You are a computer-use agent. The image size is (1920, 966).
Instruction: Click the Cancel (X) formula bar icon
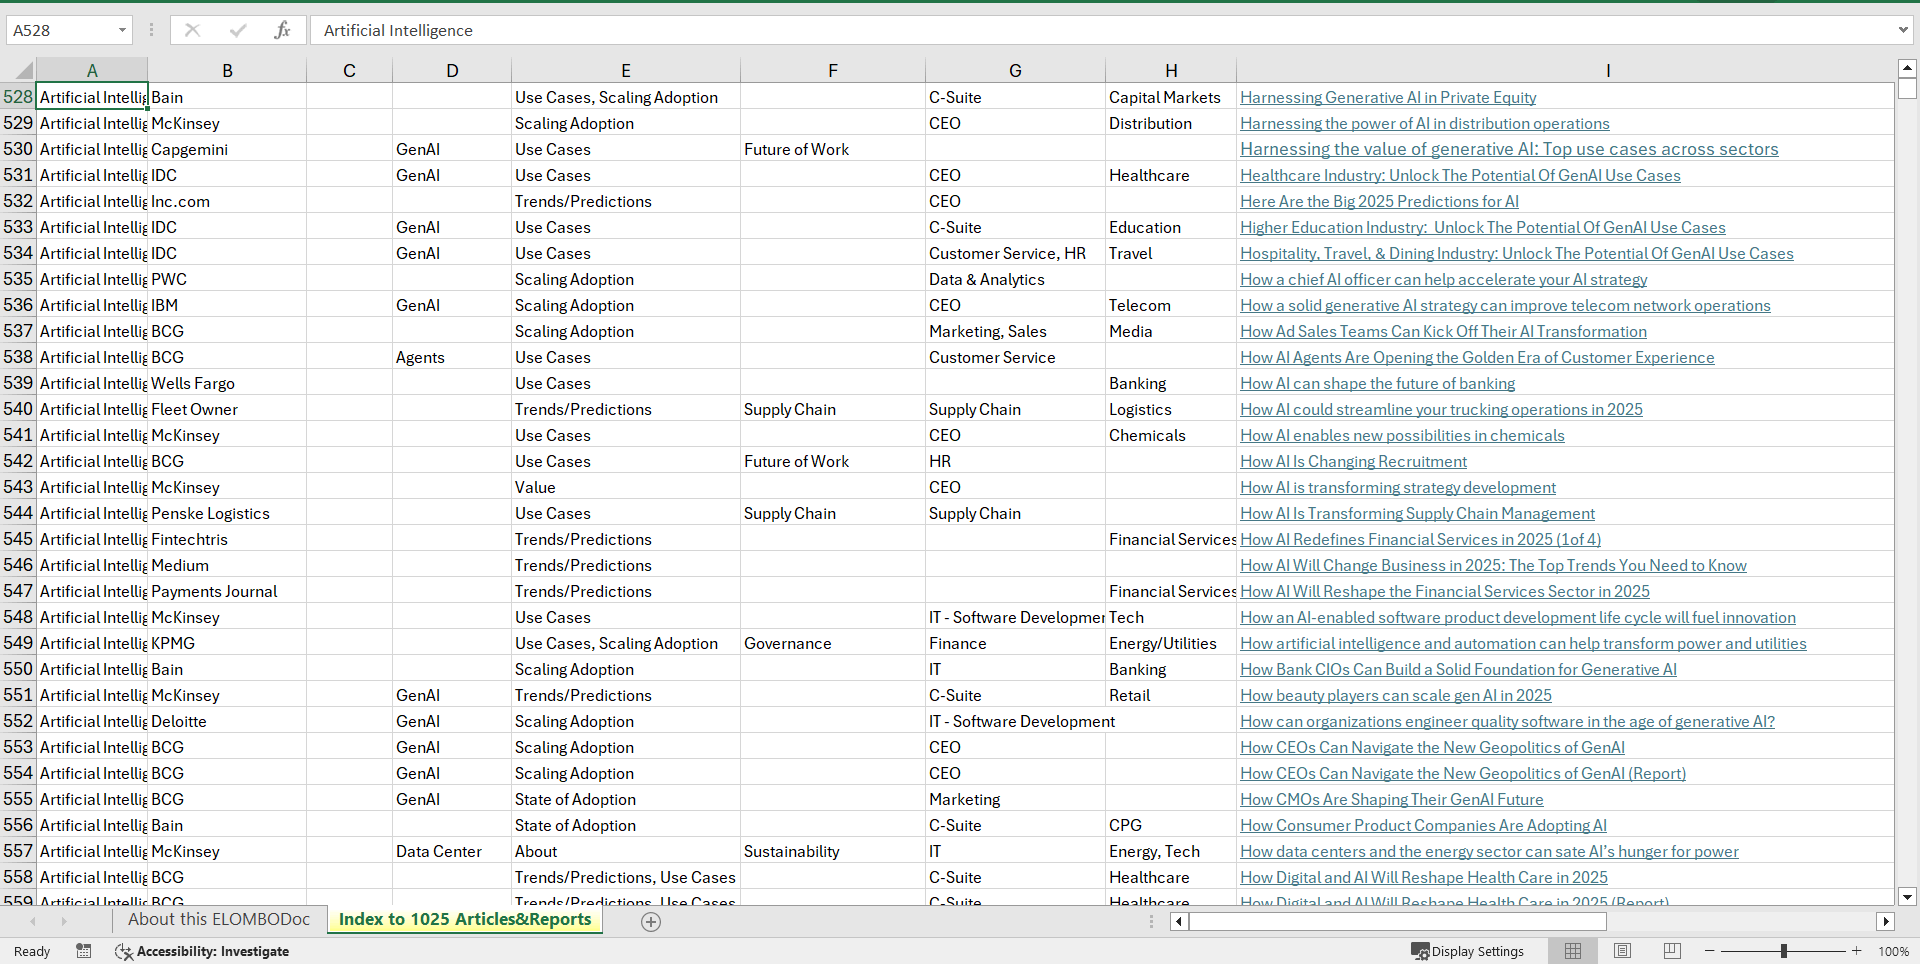[x=192, y=30]
